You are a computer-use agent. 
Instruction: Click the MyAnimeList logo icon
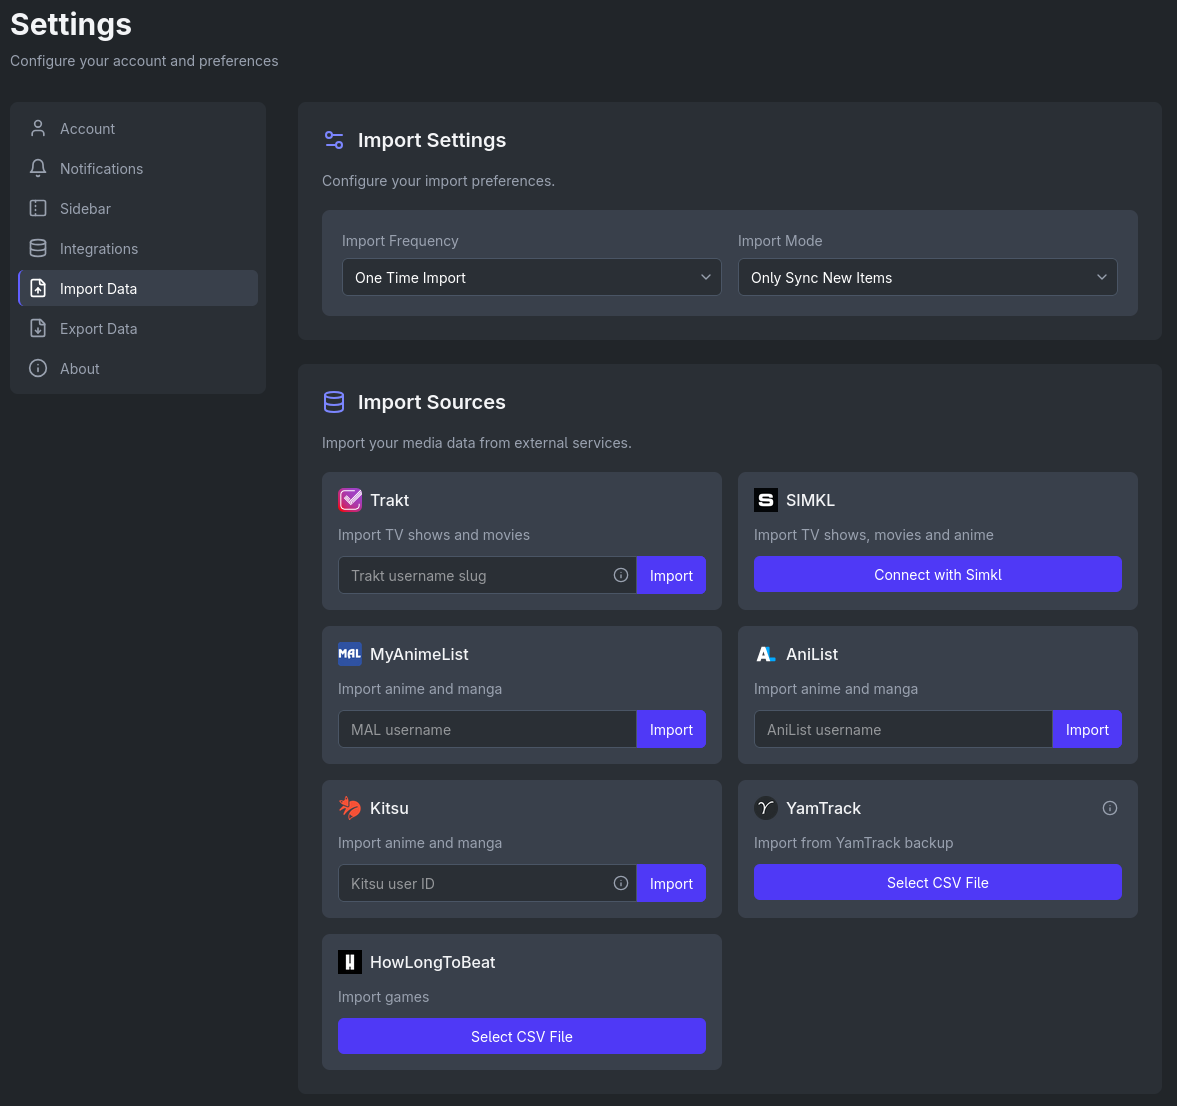pyautogui.click(x=350, y=654)
